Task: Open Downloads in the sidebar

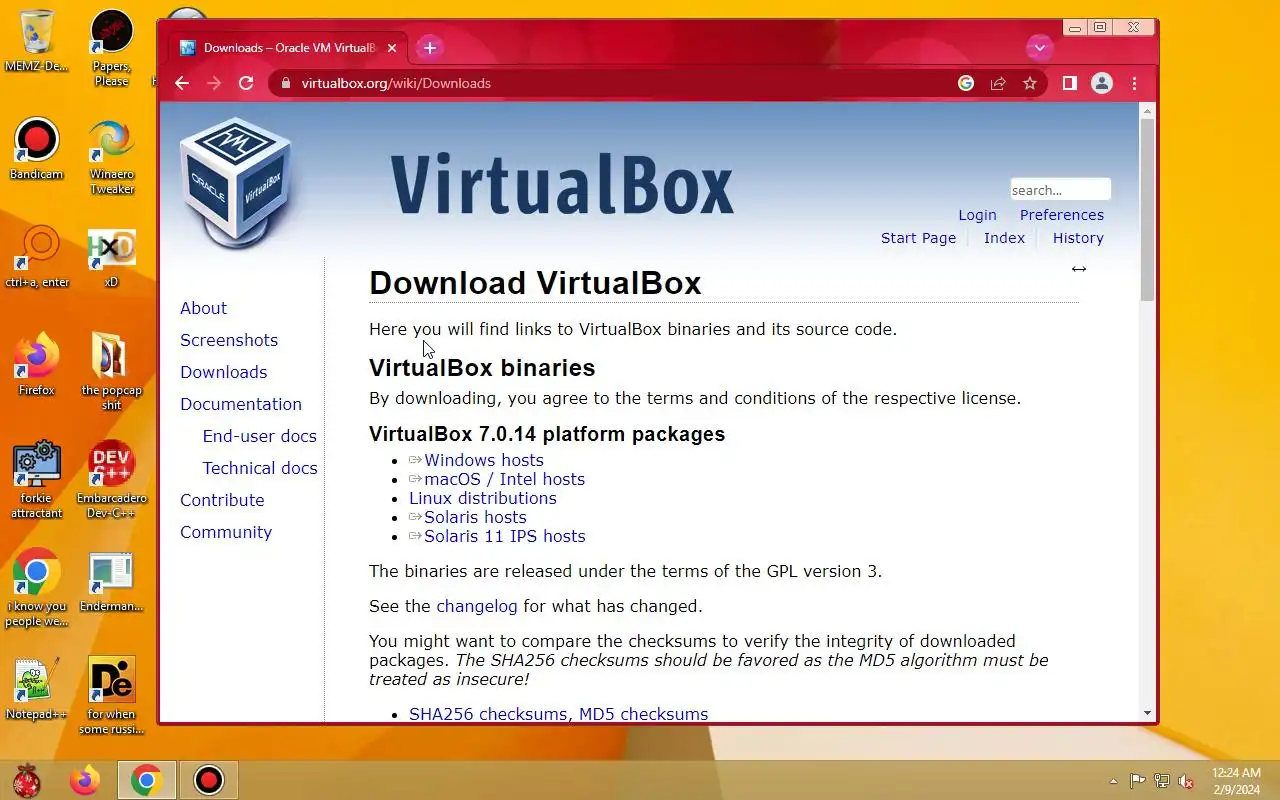Action: pyautogui.click(x=223, y=372)
